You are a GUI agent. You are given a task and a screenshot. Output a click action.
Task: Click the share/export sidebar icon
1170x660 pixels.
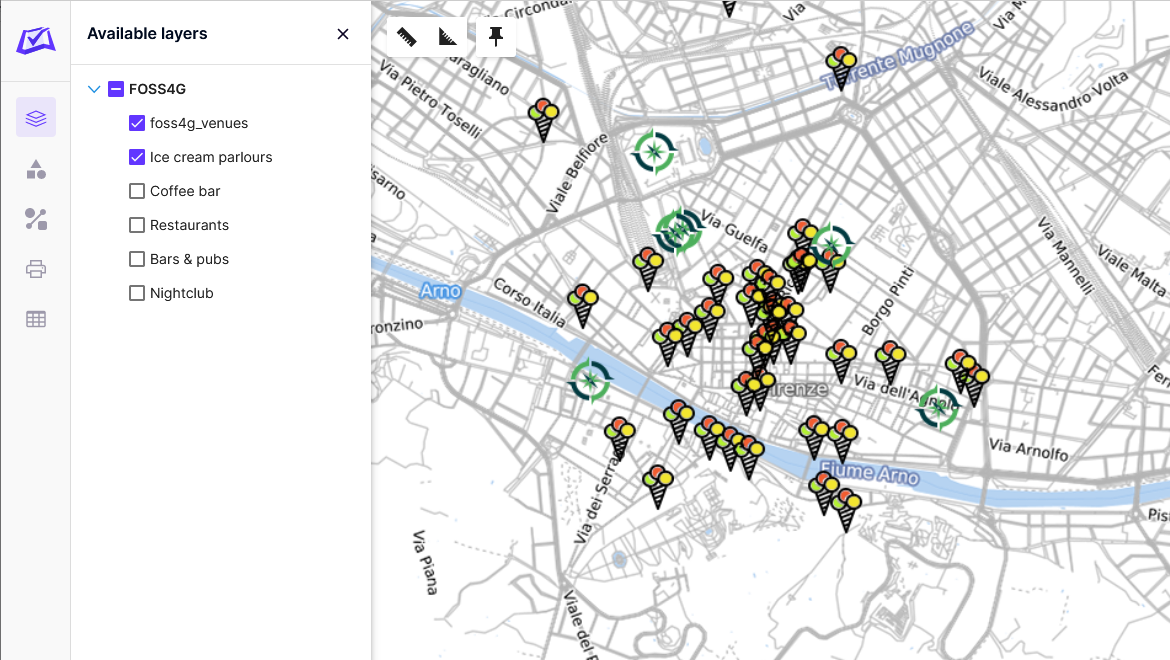click(x=36, y=219)
